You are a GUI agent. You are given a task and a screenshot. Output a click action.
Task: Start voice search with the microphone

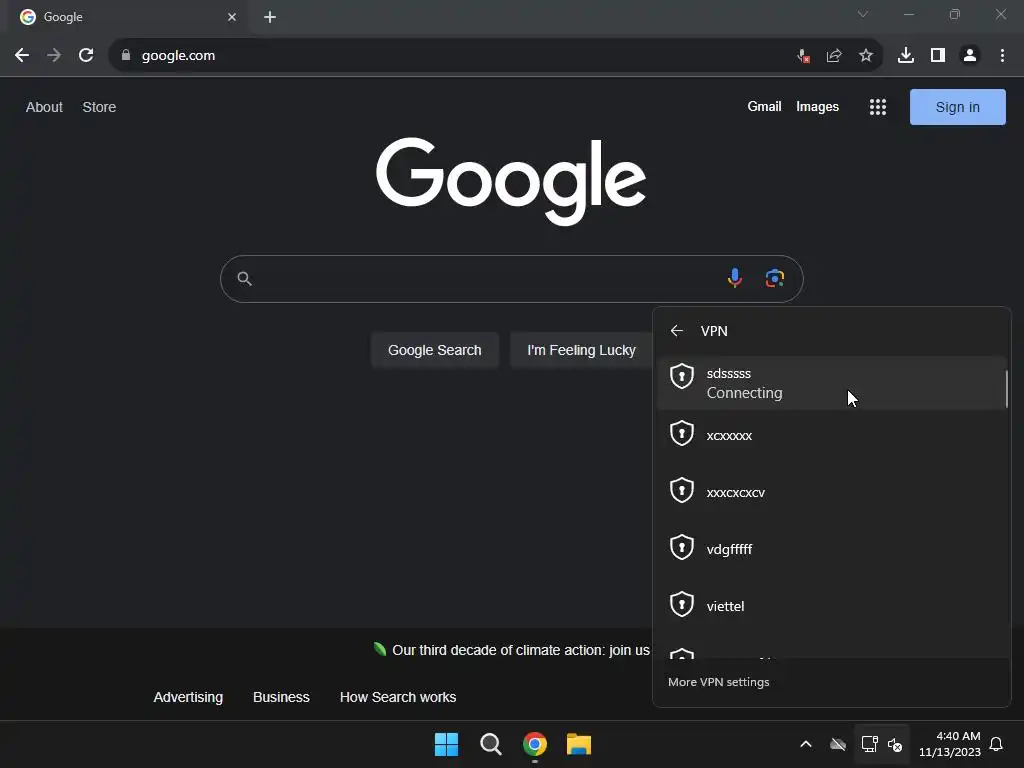(x=735, y=278)
